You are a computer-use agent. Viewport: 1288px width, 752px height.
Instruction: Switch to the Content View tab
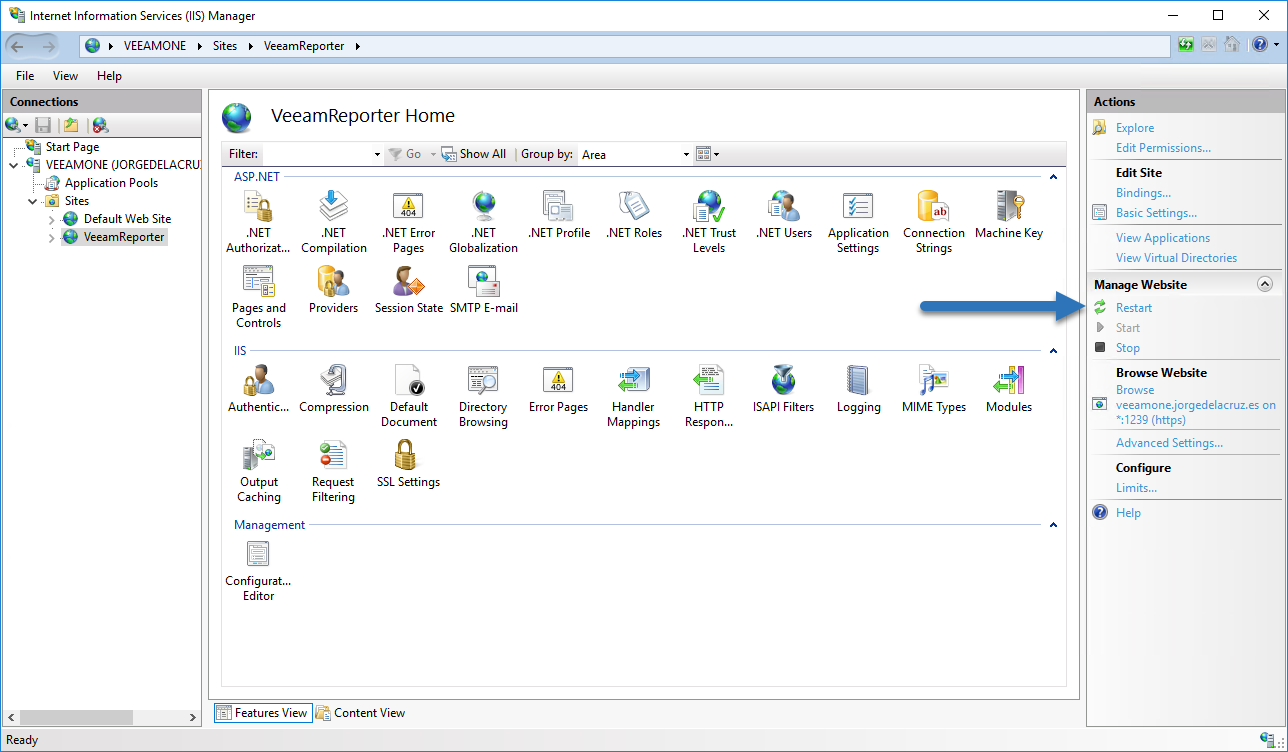[x=361, y=713]
